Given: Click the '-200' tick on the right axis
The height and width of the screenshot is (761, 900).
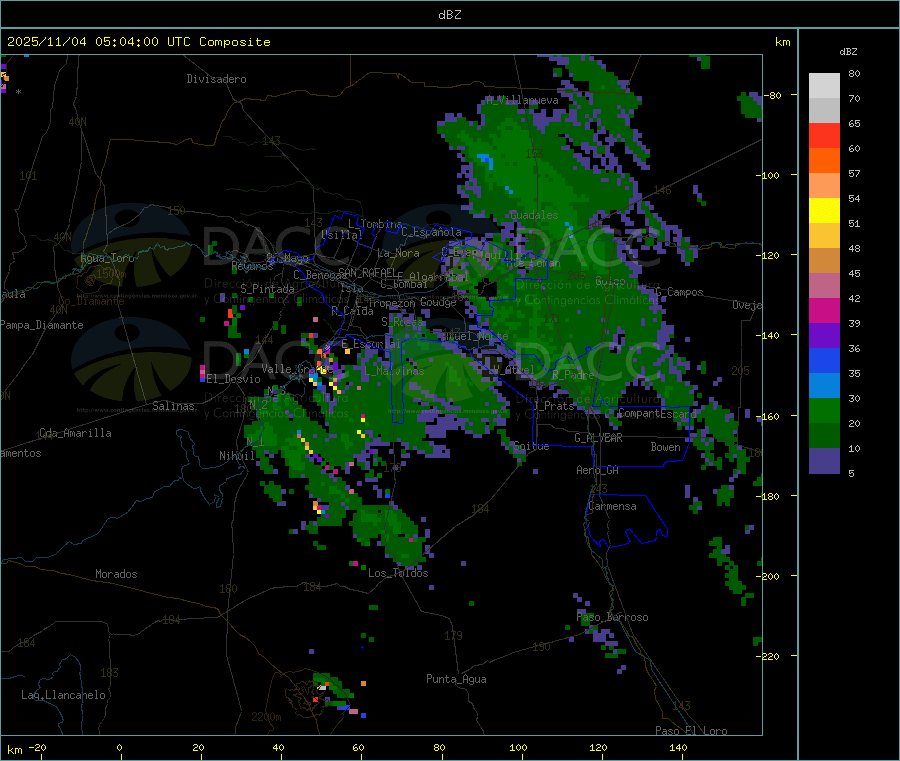Looking at the screenshot, I should click(x=768, y=576).
